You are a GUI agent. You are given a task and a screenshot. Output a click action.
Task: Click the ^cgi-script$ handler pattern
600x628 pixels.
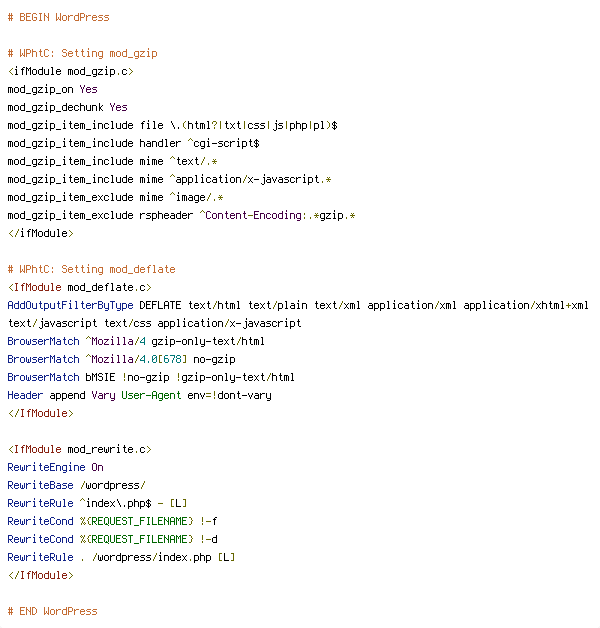tap(223, 143)
